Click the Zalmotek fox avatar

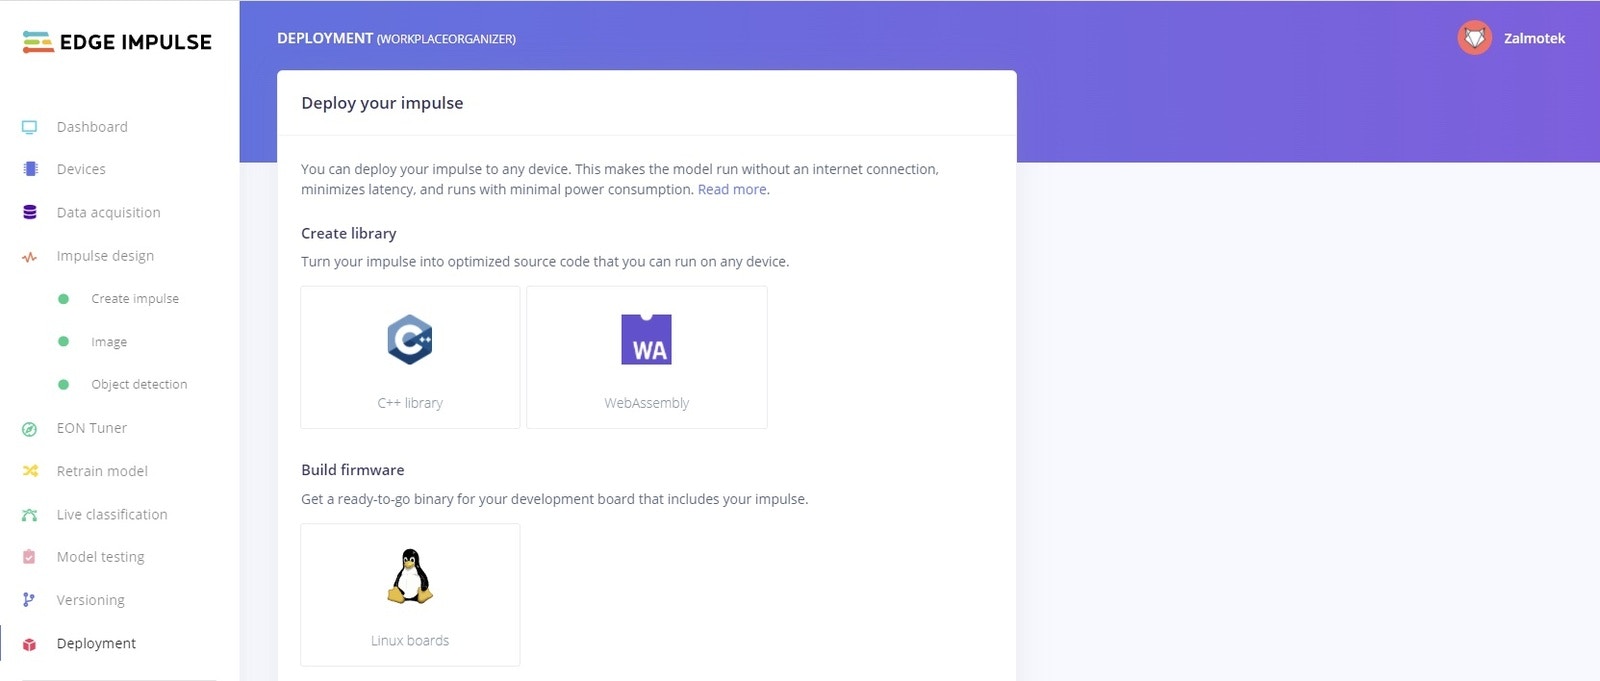pos(1474,38)
